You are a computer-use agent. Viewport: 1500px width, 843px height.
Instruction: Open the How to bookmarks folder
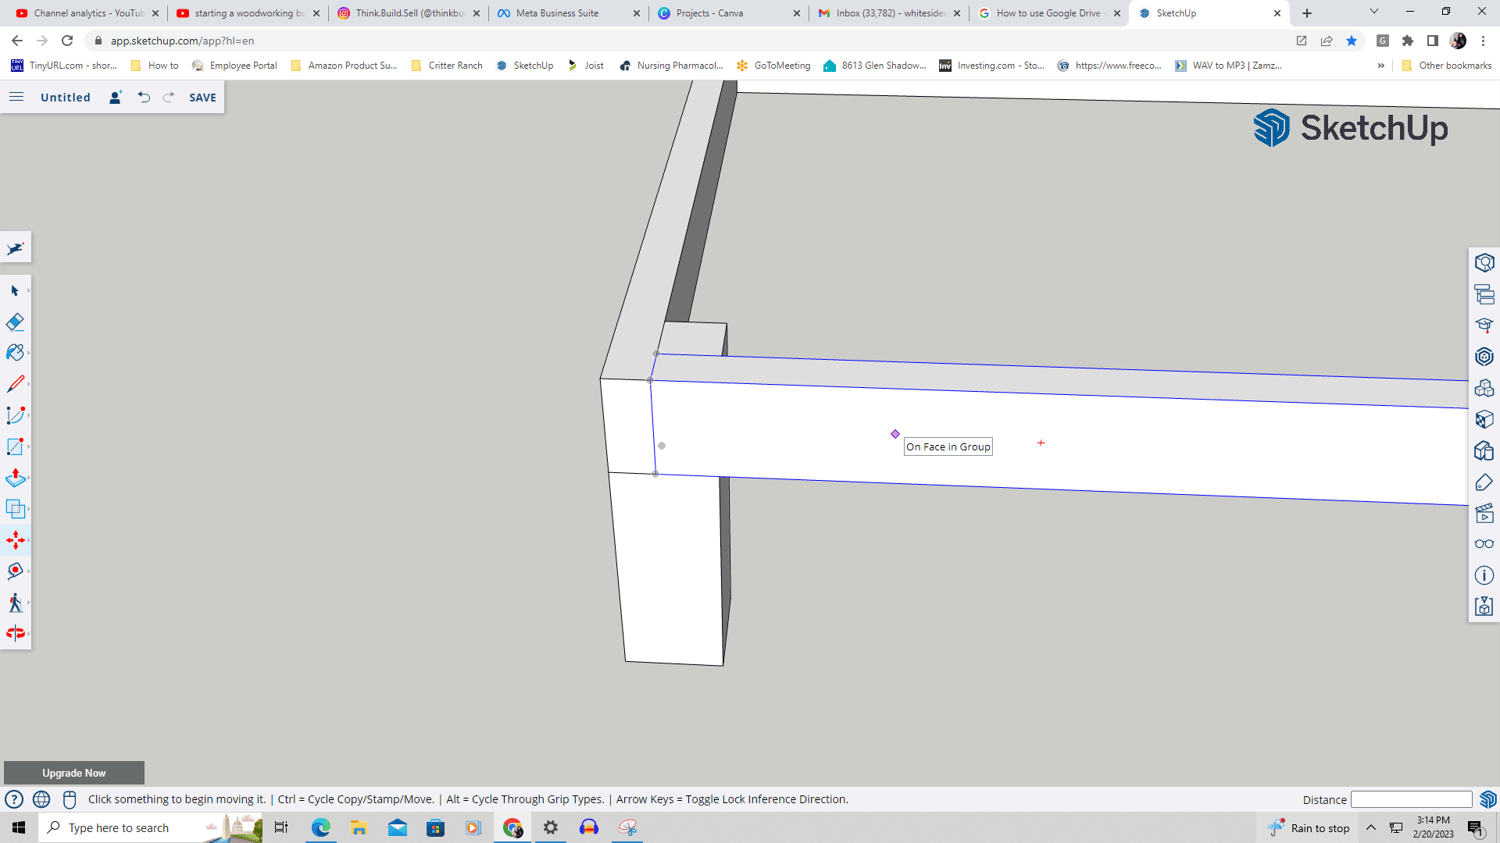[x=154, y=66]
